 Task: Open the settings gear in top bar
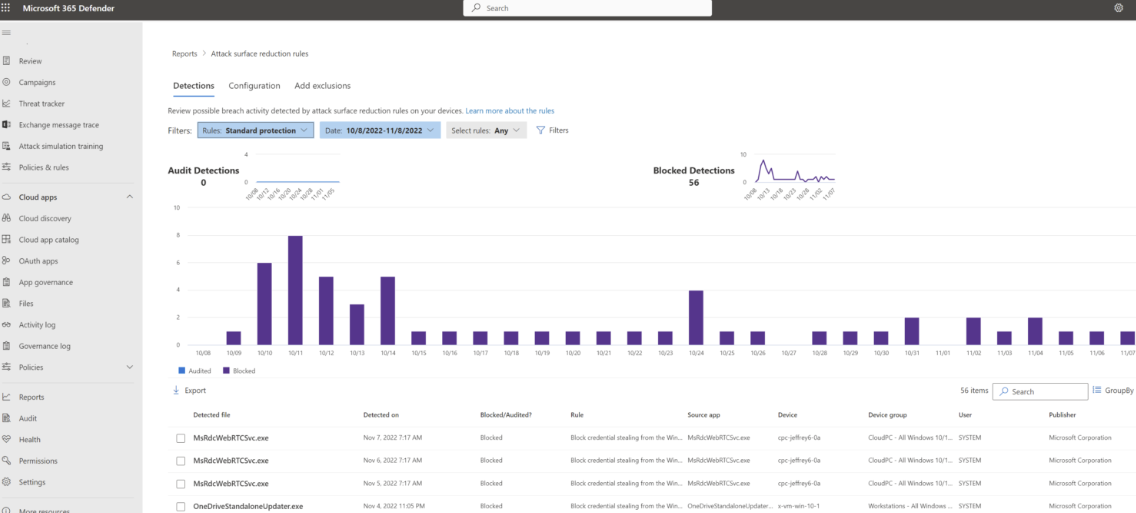tap(1119, 7)
